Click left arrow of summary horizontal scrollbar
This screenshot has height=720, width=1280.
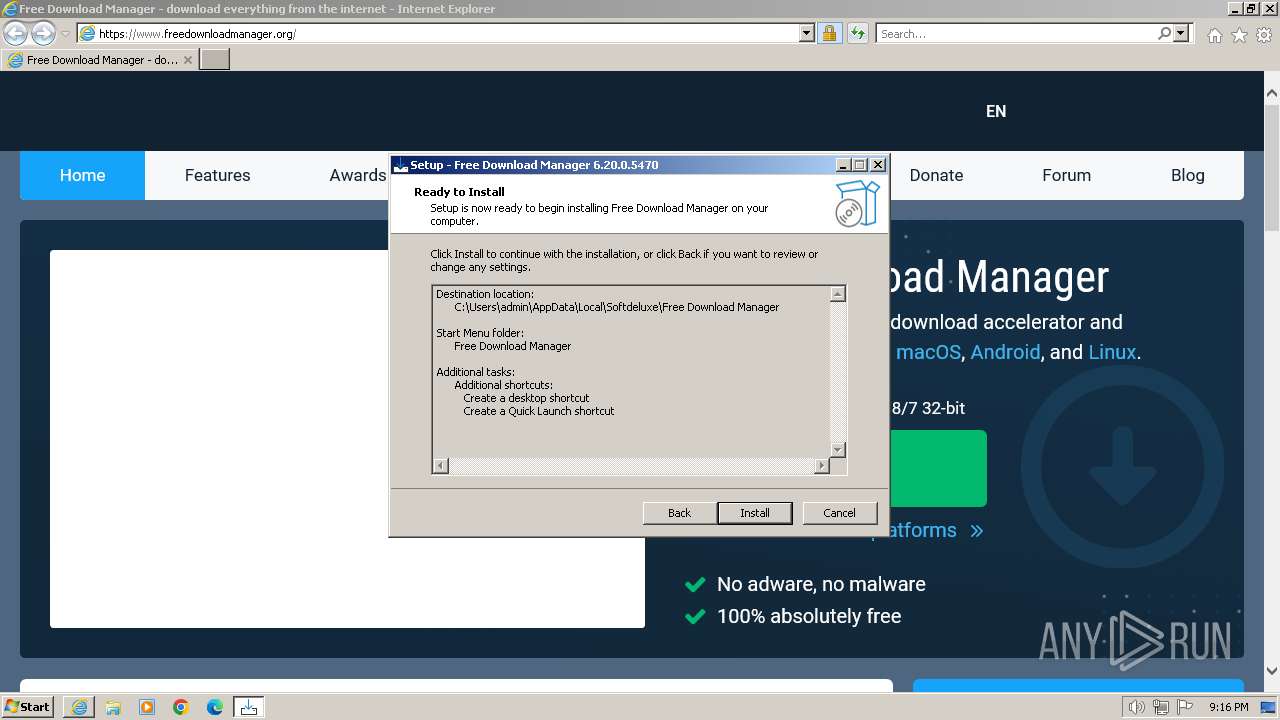(440, 466)
